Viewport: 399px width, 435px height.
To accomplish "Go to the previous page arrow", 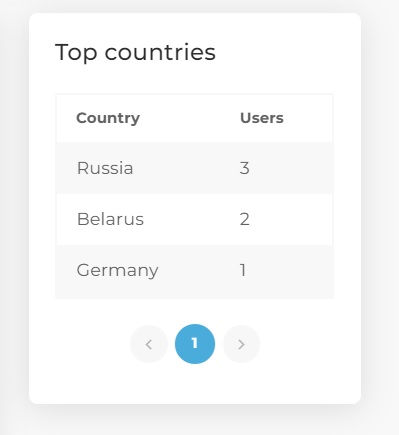I will tap(149, 344).
